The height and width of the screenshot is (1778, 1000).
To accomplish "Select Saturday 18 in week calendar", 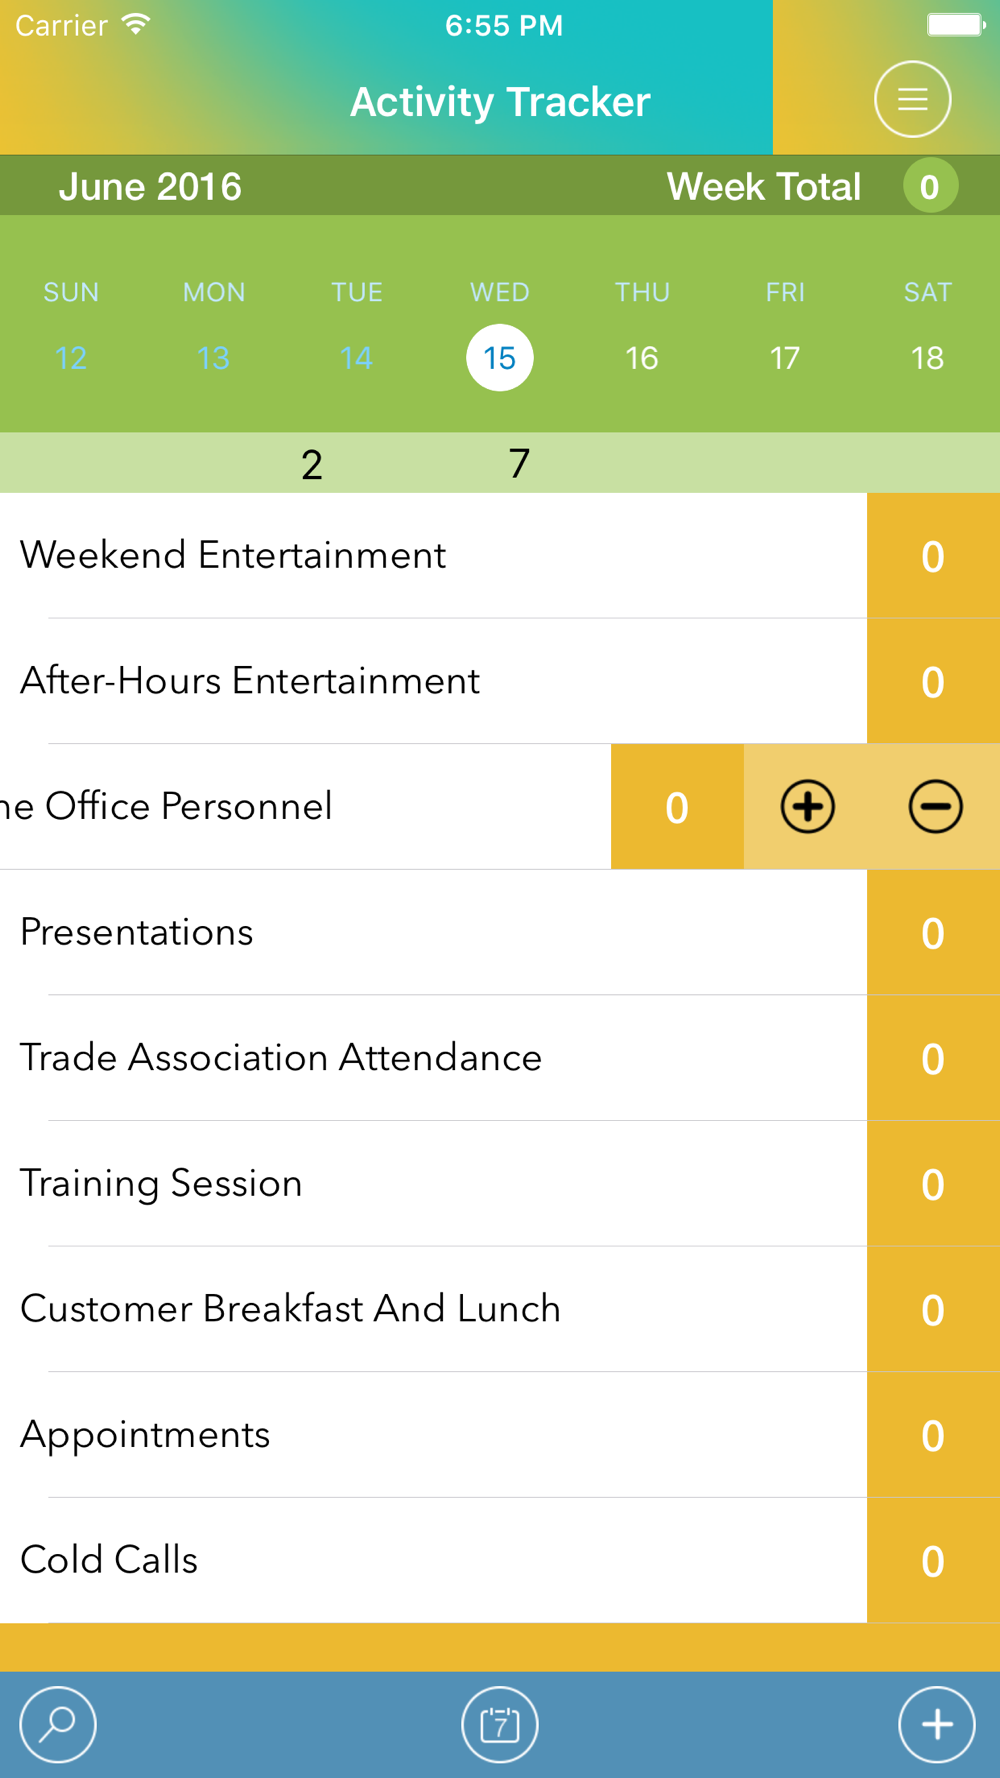I will click(927, 358).
